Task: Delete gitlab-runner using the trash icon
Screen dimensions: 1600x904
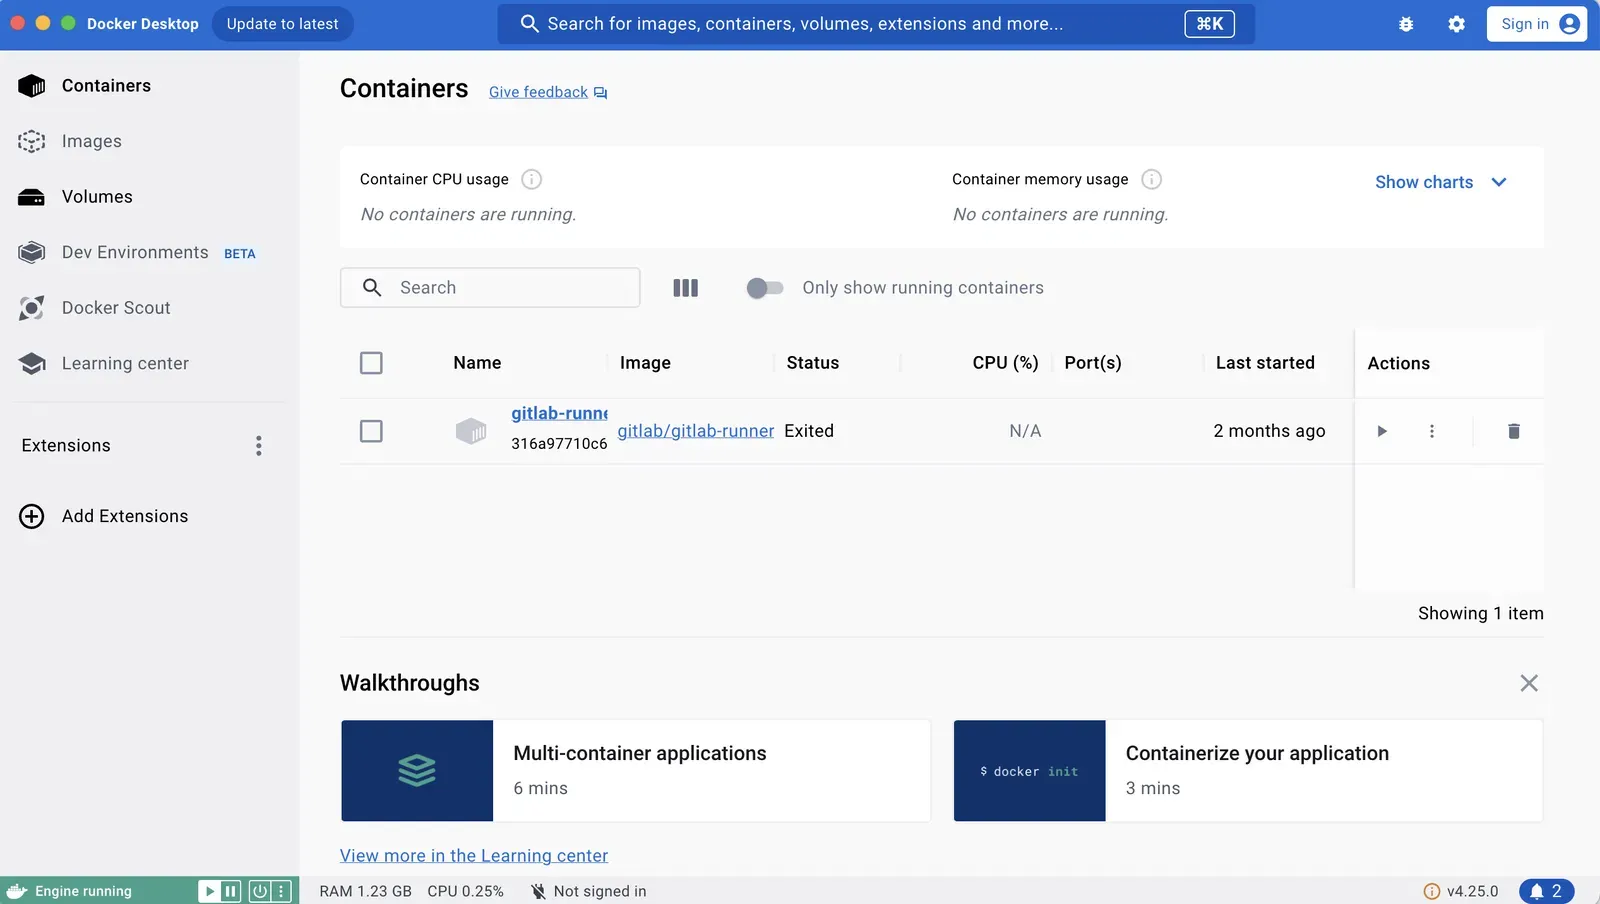Action: click(x=1513, y=431)
